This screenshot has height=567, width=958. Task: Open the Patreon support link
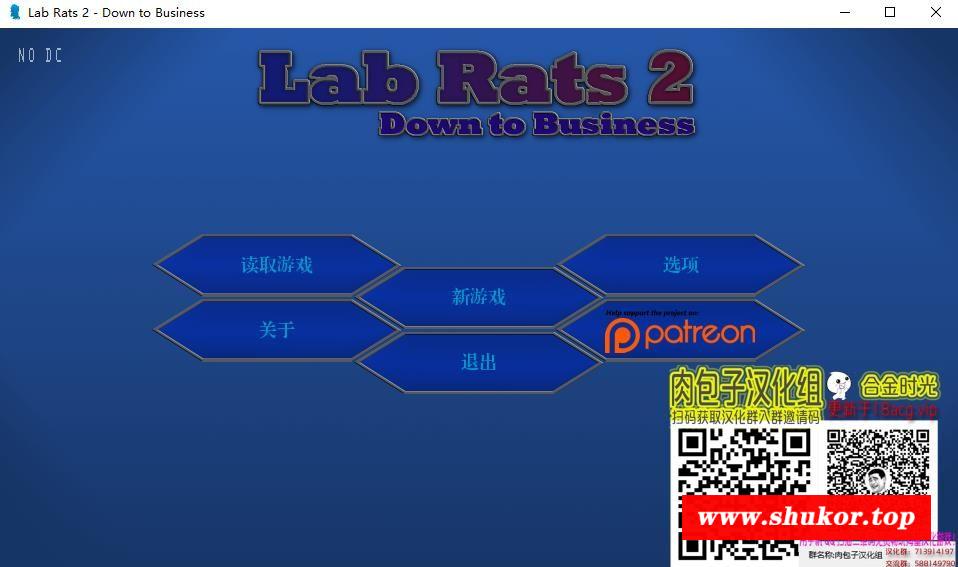[x=681, y=330]
